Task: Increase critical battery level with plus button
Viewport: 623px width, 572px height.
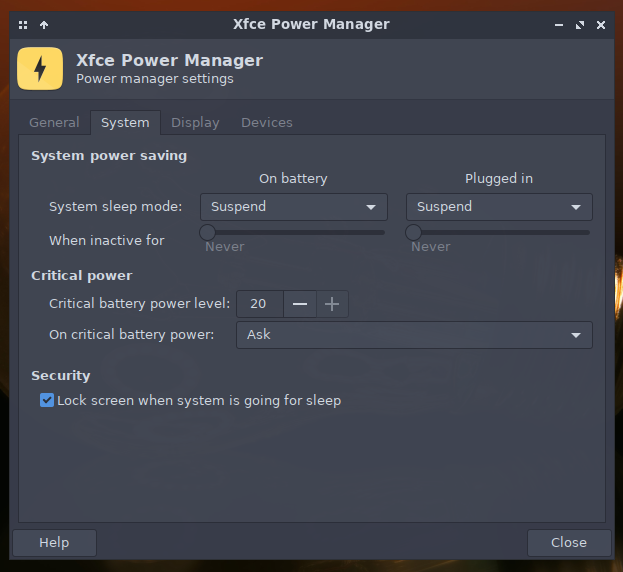Action: coord(332,304)
